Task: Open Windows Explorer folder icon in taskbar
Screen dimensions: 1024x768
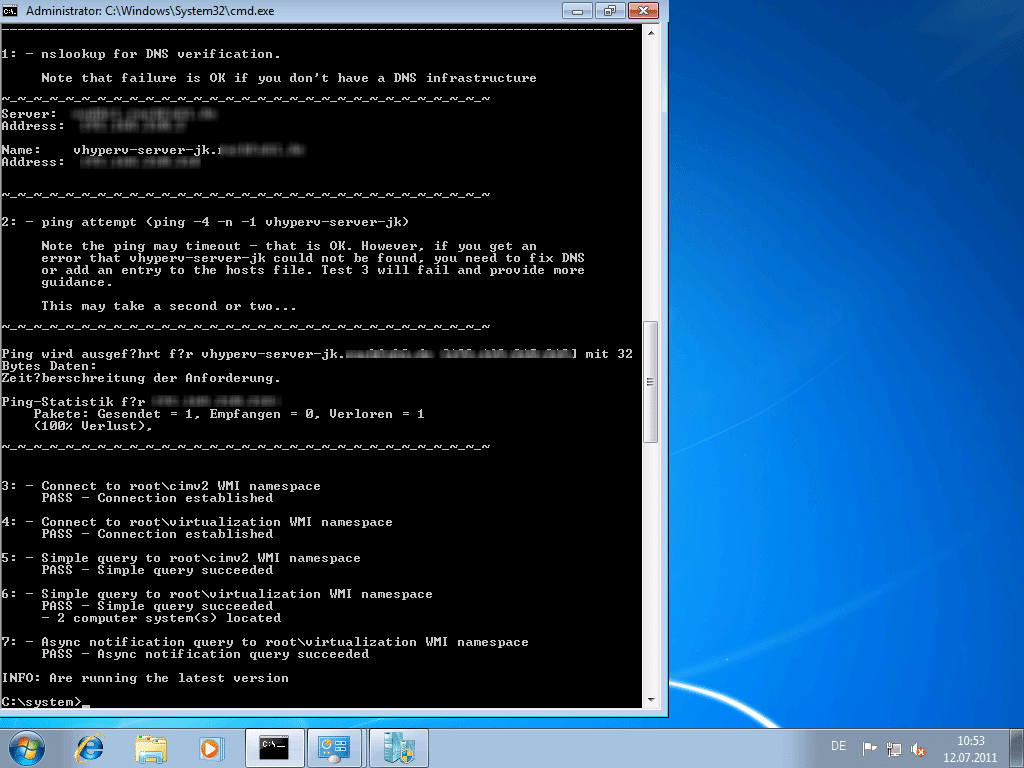Action: (x=150, y=748)
